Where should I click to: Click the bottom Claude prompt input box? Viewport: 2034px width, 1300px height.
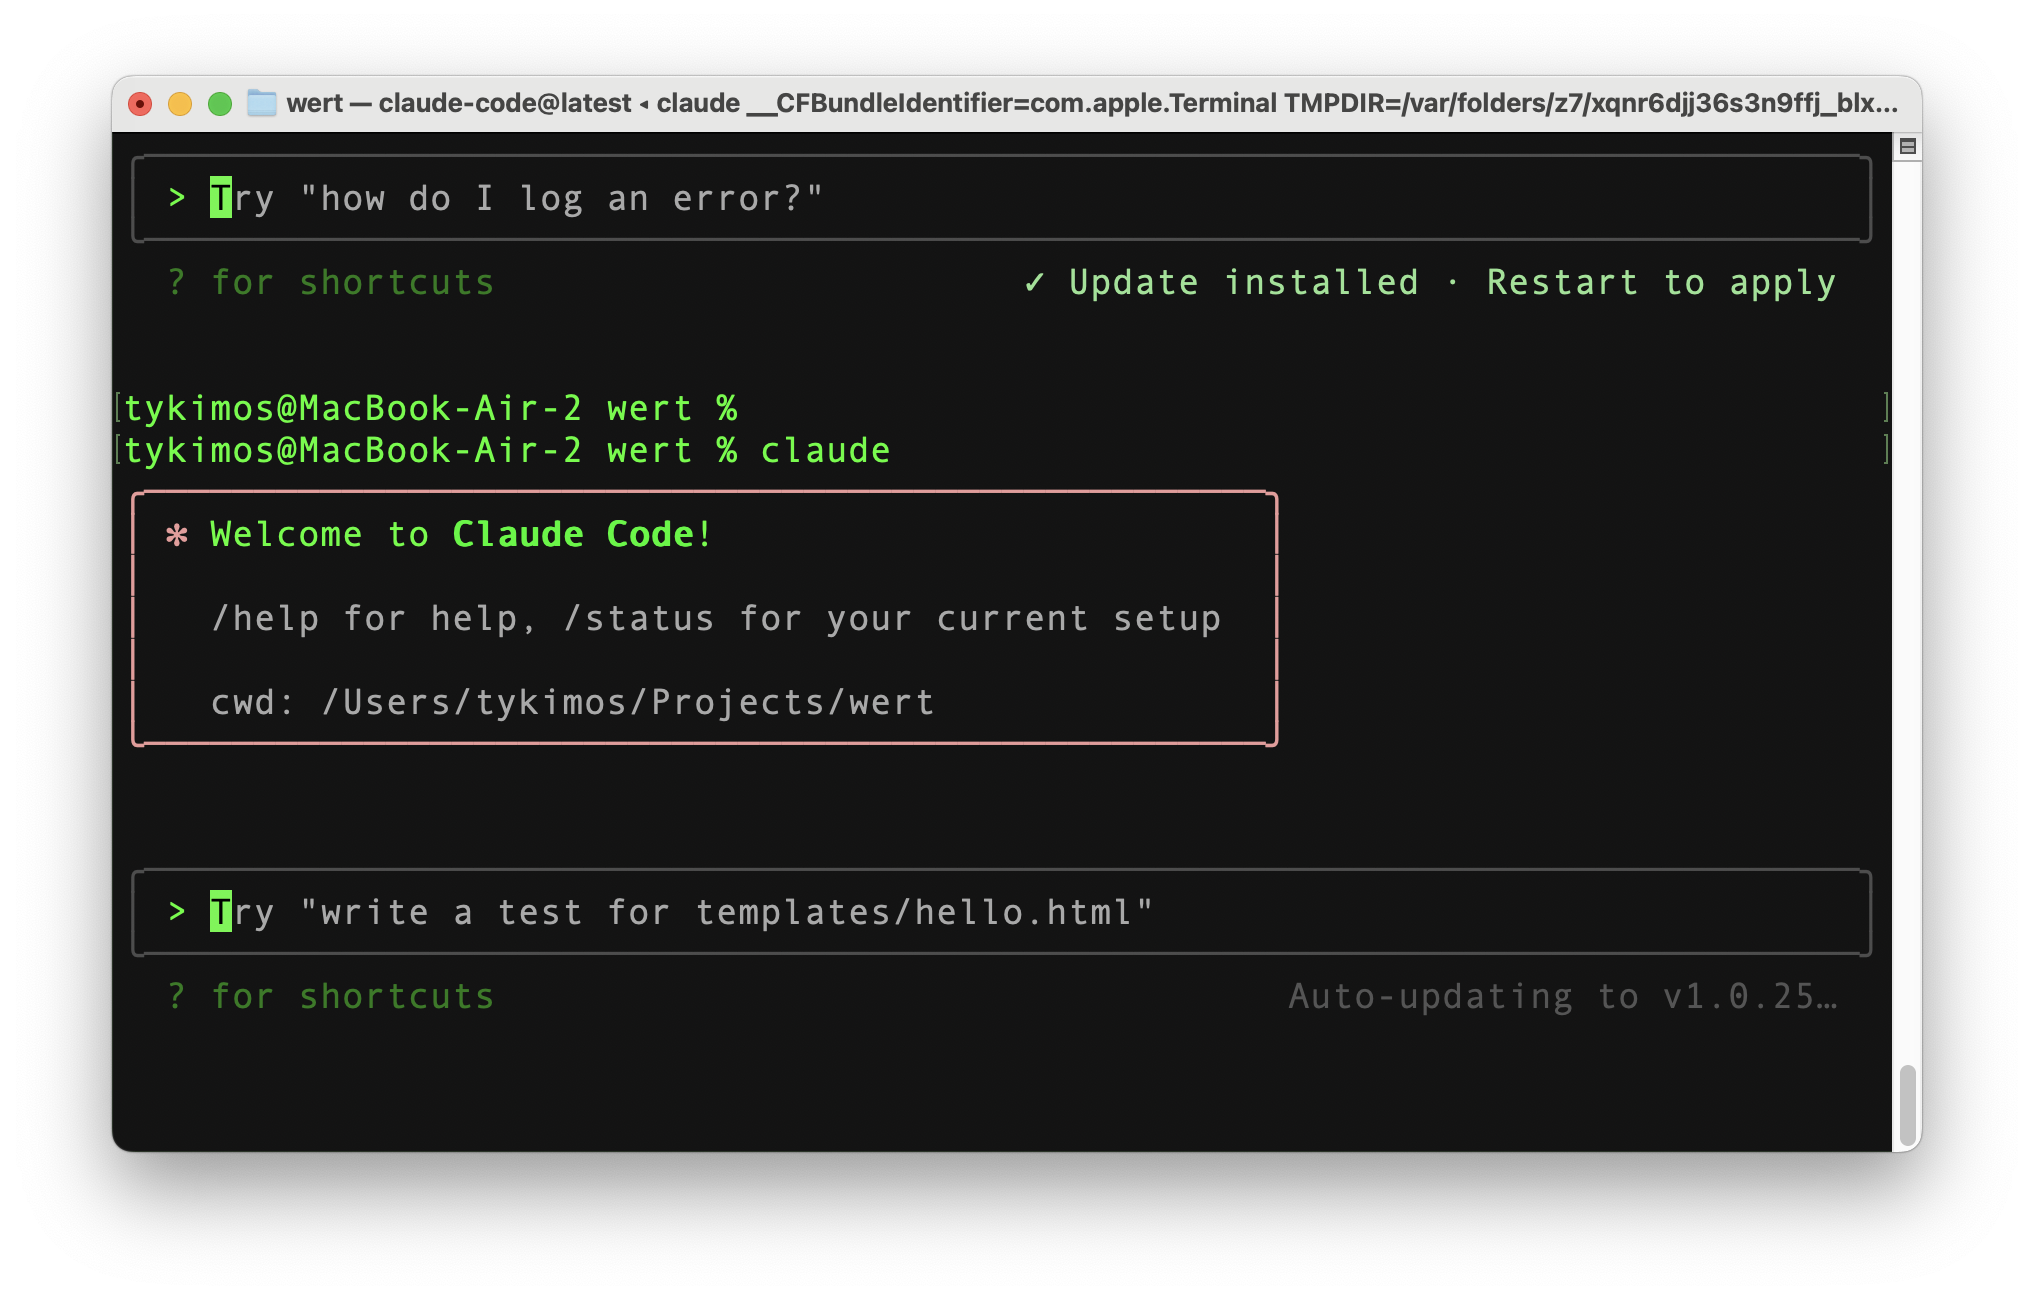click(x=1000, y=912)
